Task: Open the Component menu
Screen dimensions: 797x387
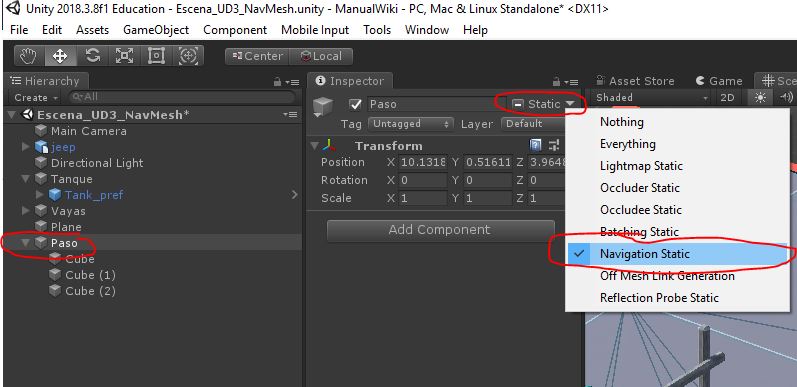Action: click(x=235, y=30)
